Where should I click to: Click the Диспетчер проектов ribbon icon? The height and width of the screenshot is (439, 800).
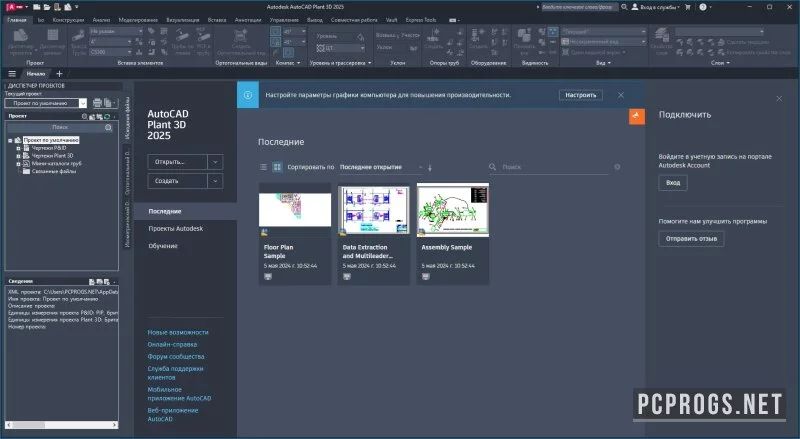(21, 42)
